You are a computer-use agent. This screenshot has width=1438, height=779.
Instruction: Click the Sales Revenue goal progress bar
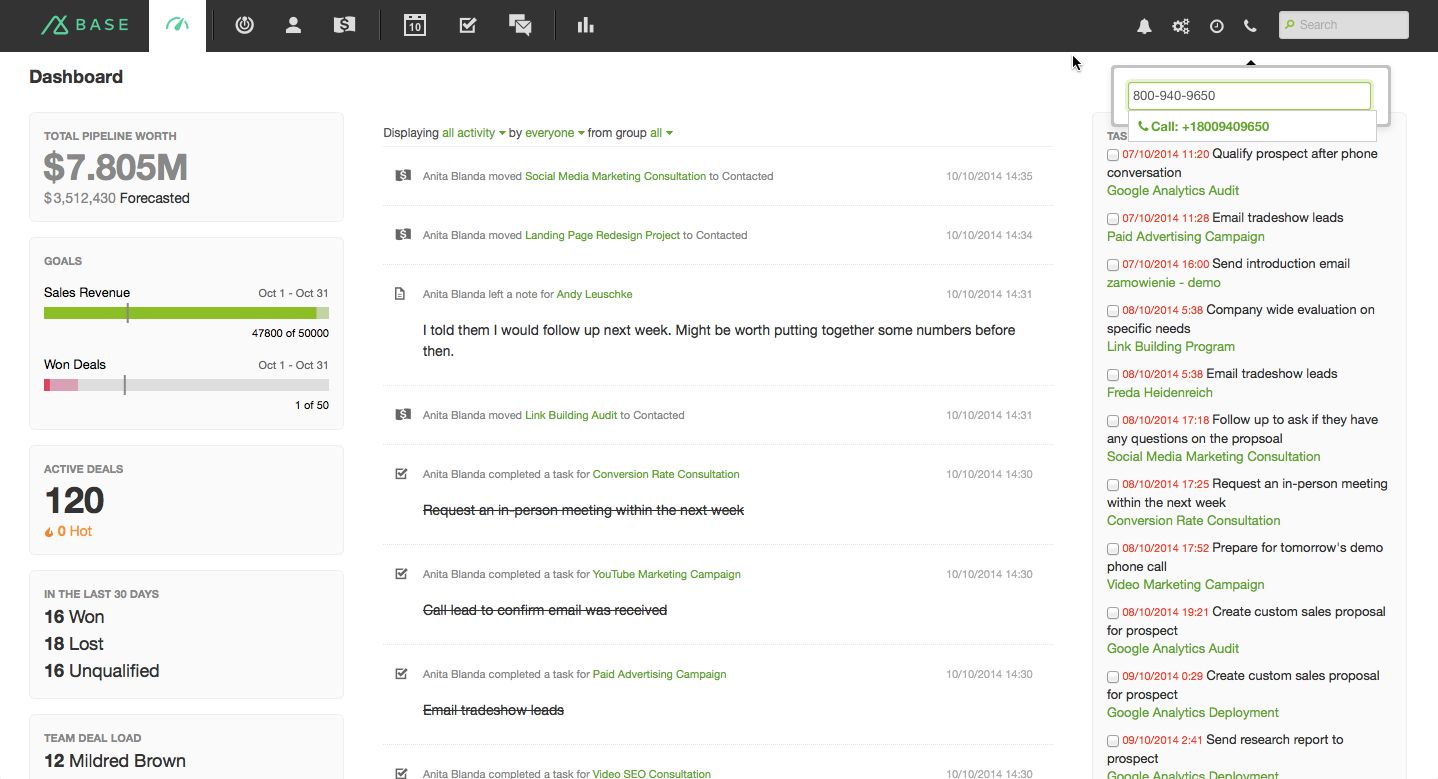[x=186, y=313]
